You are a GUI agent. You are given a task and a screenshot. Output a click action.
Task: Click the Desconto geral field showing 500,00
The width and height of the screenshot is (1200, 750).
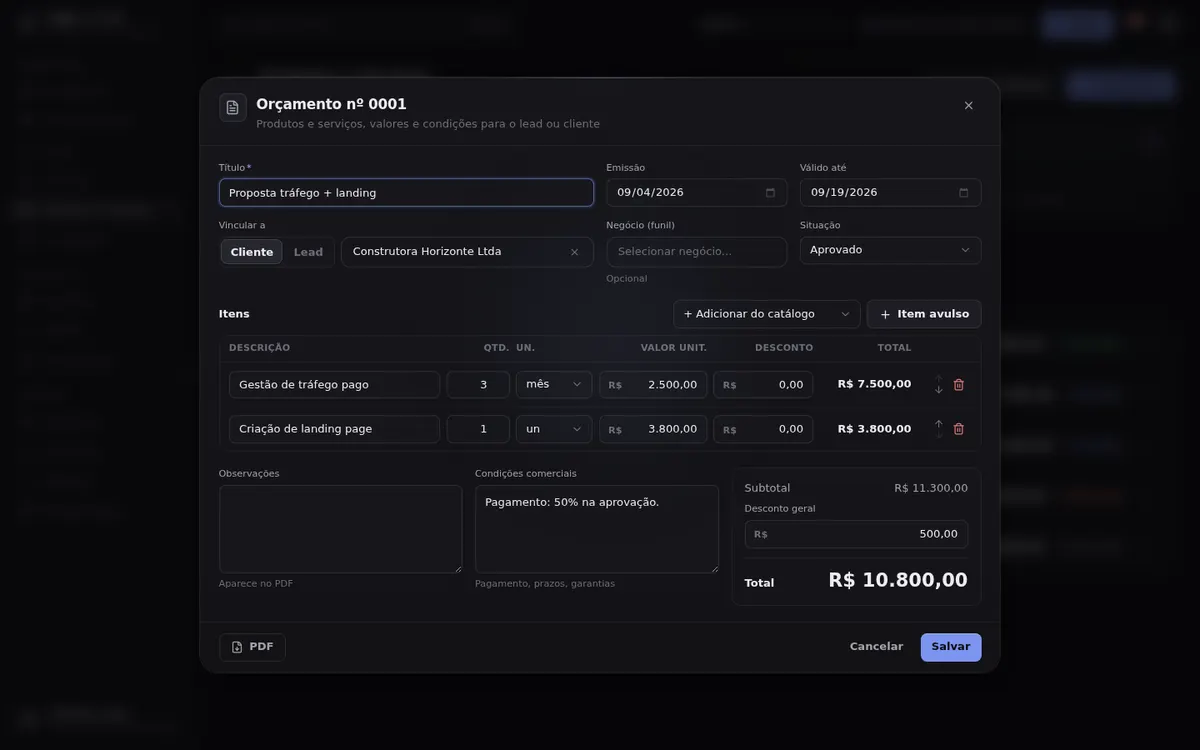856,534
